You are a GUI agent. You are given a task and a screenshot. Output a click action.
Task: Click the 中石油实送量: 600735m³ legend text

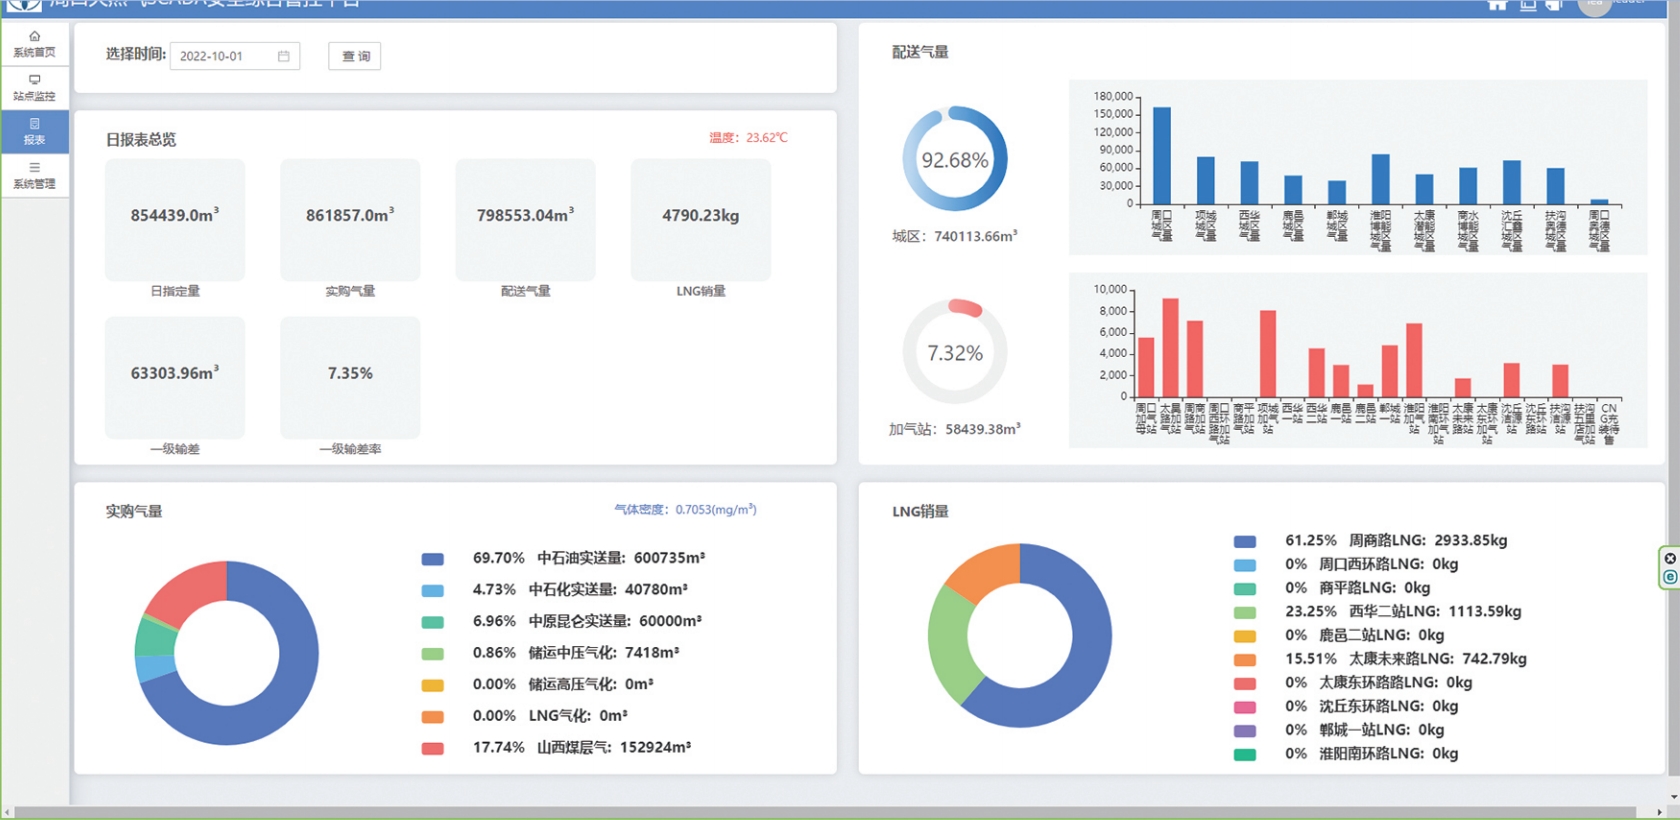pyautogui.click(x=621, y=558)
